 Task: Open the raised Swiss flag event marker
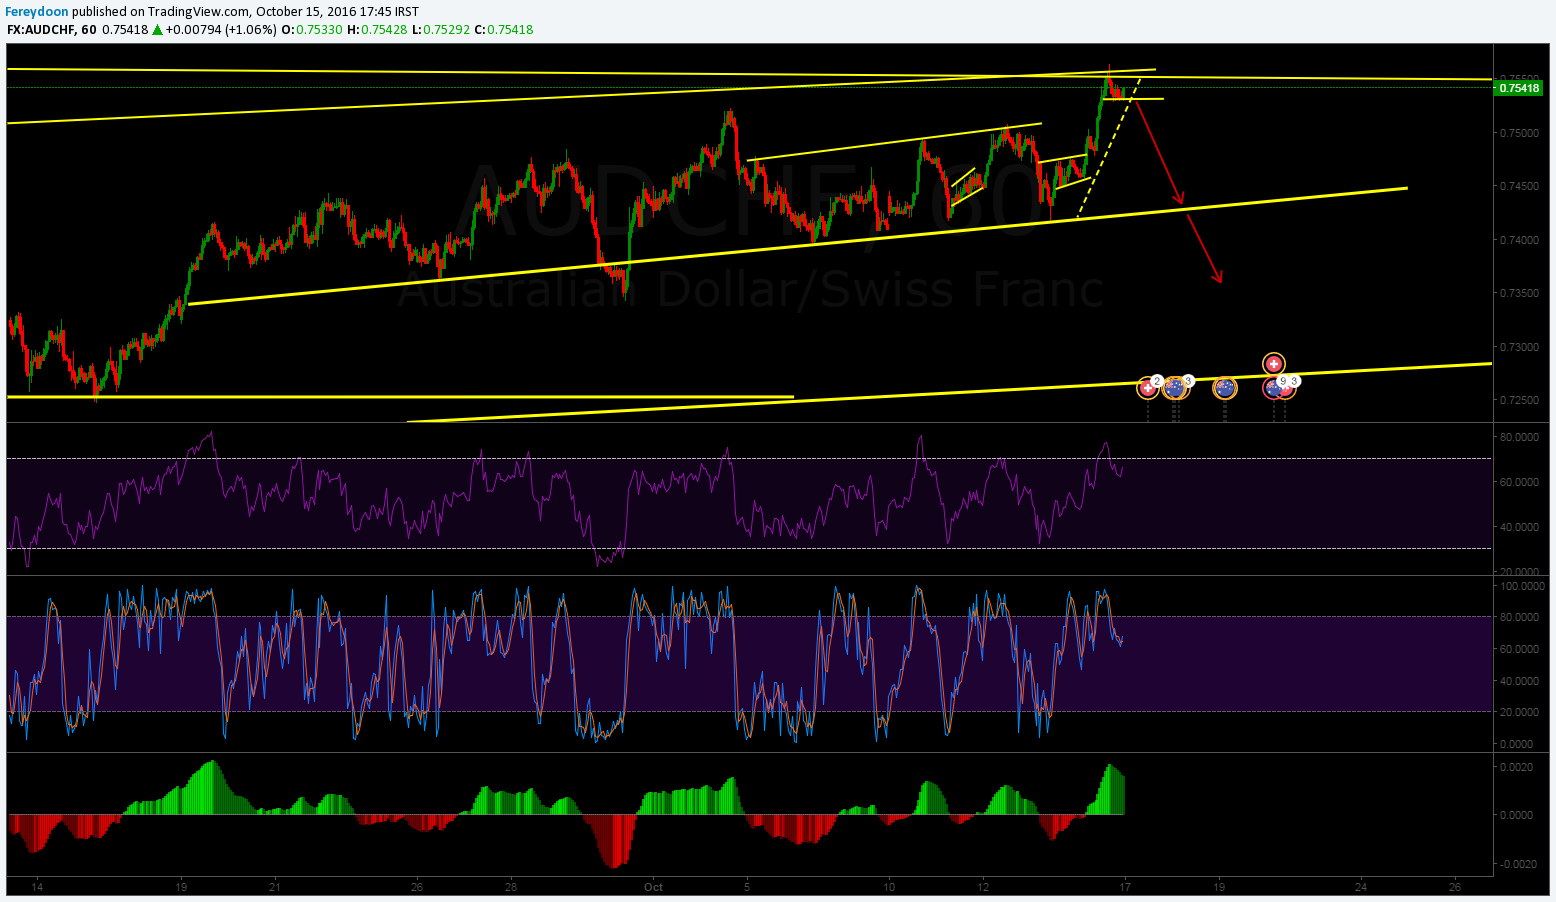tap(1274, 364)
